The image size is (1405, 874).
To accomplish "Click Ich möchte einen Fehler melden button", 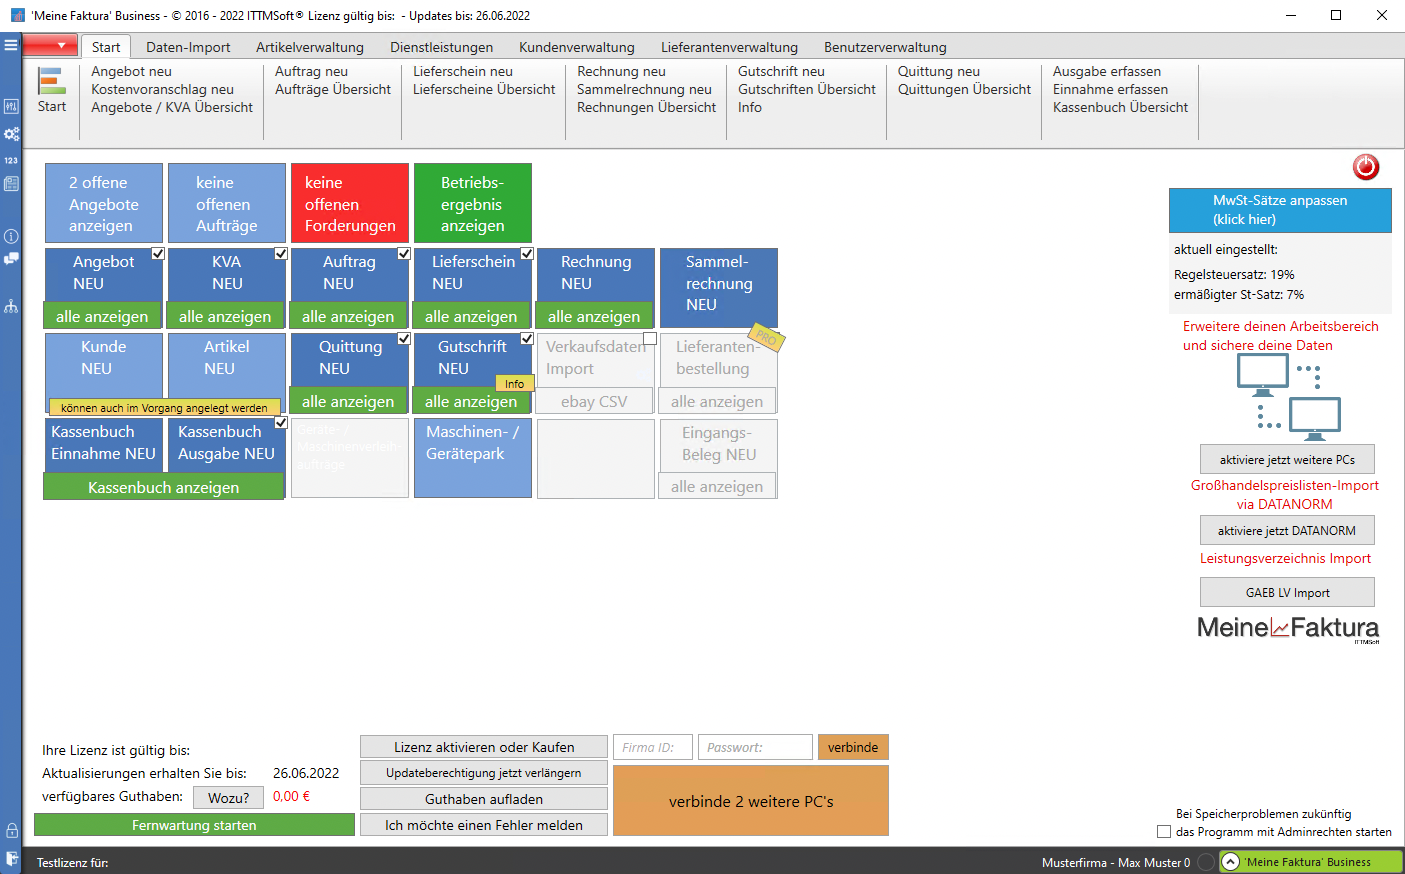I will click(484, 825).
